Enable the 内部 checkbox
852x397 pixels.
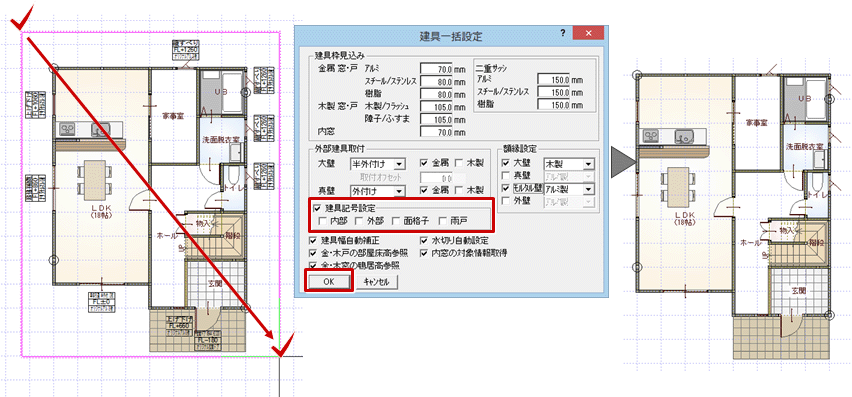323,221
